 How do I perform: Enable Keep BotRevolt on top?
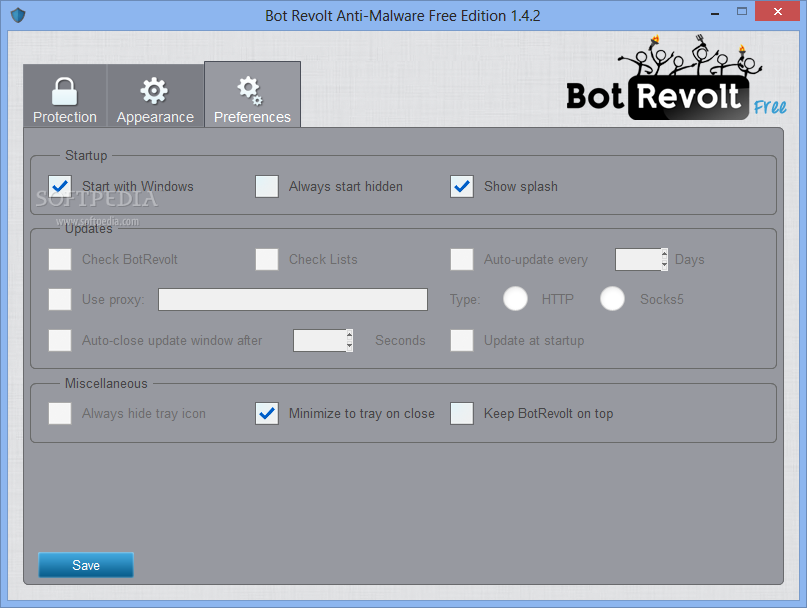(x=462, y=413)
